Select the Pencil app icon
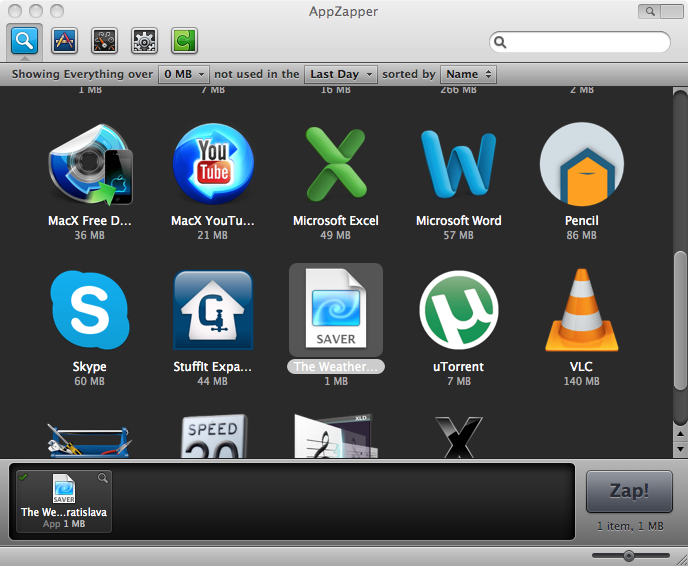The image size is (688, 566). [581, 164]
